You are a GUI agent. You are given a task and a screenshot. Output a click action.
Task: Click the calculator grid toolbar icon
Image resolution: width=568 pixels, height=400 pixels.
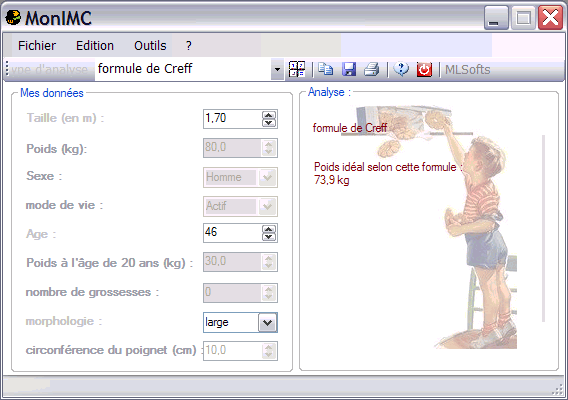(x=297, y=69)
